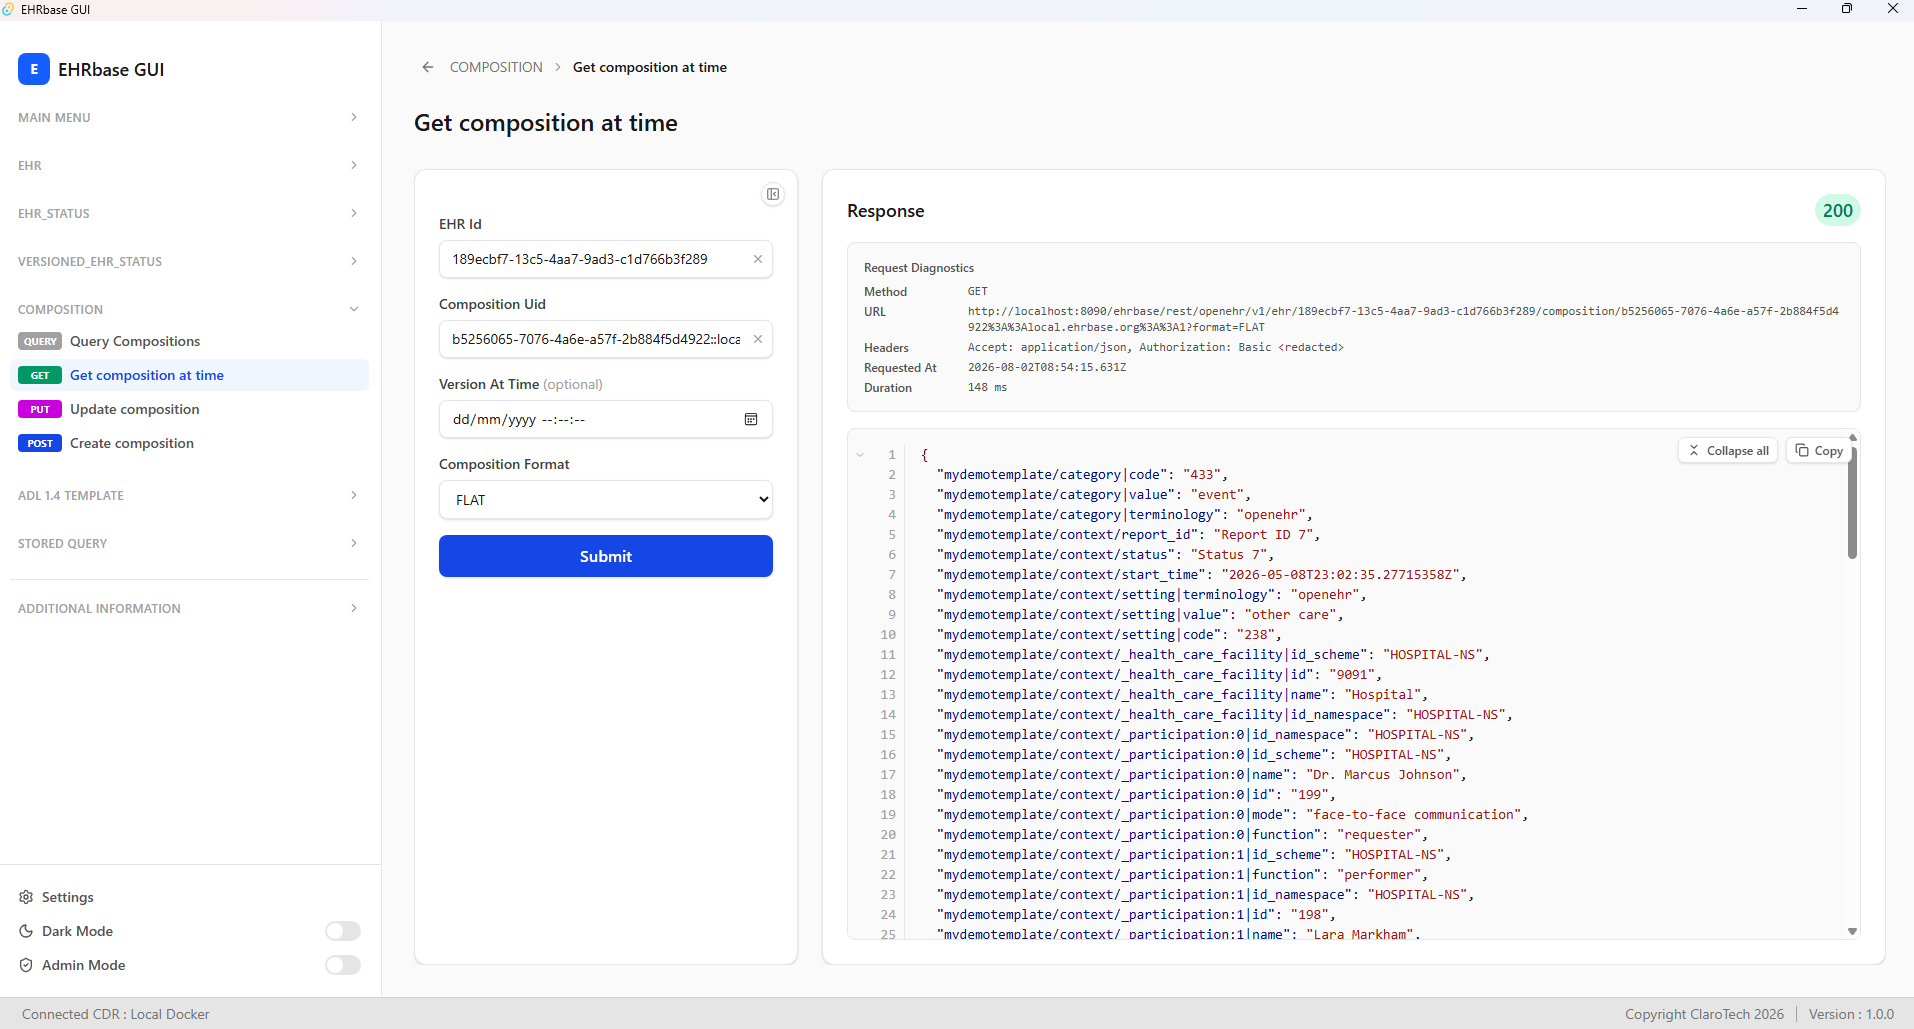Copy the response JSON
The width and height of the screenshot is (1914, 1029).
coord(1819,451)
